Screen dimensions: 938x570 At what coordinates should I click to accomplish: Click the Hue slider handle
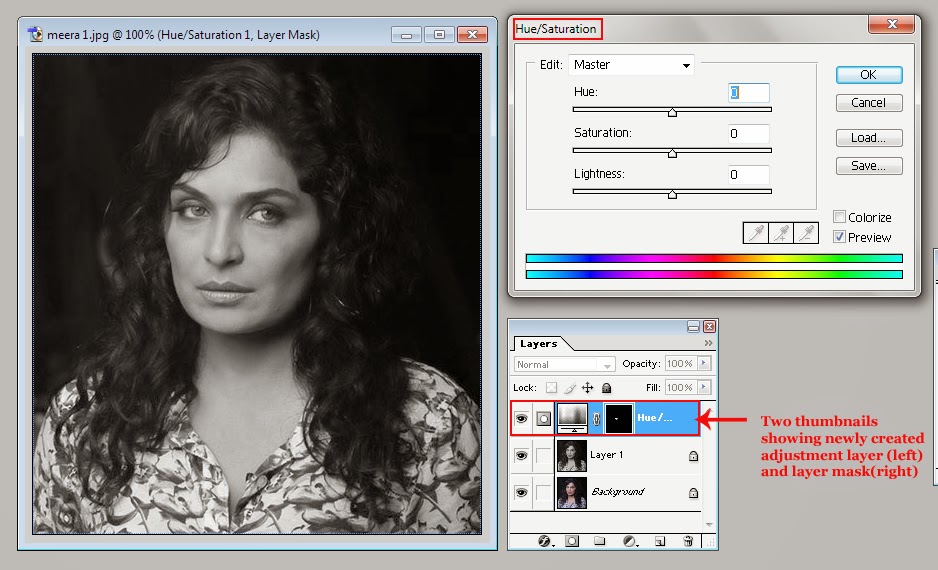[x=672, y=112]
